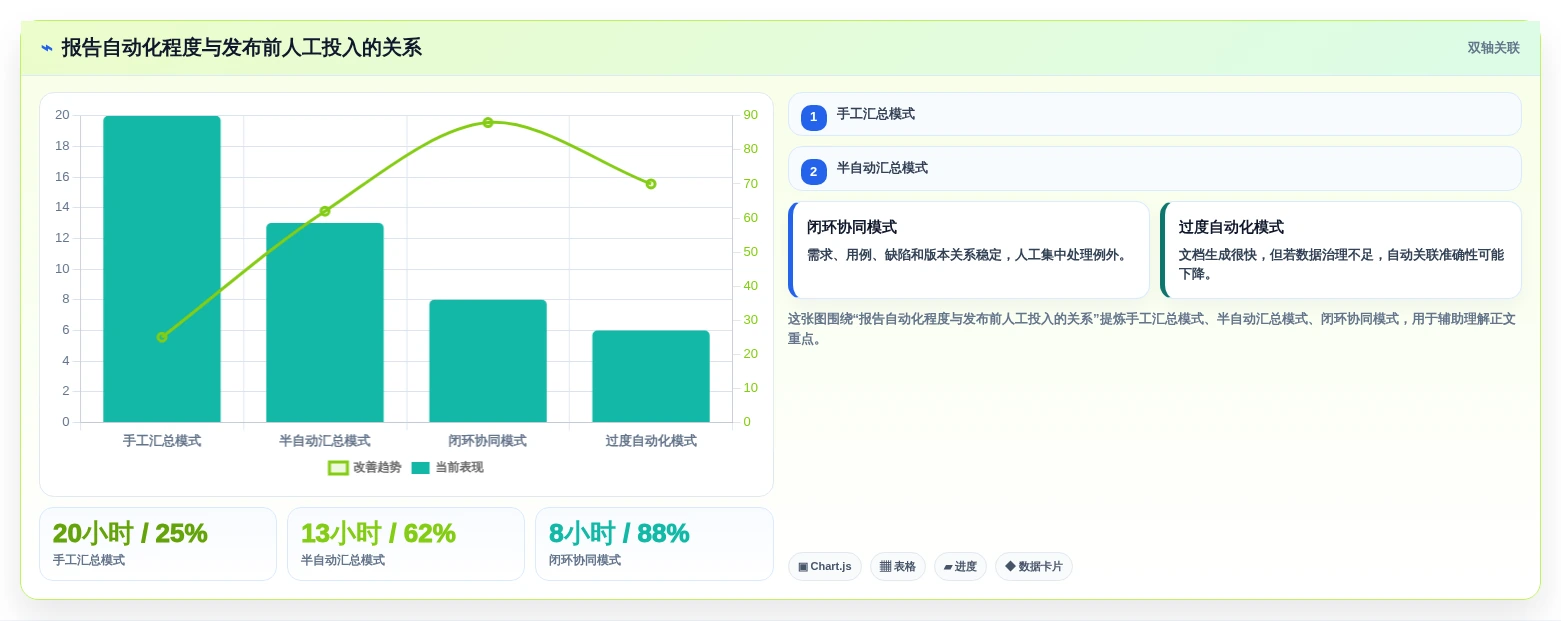Click the 20小时 / 25% data card
1561x621 pixels.
click(x=158, y=544)
